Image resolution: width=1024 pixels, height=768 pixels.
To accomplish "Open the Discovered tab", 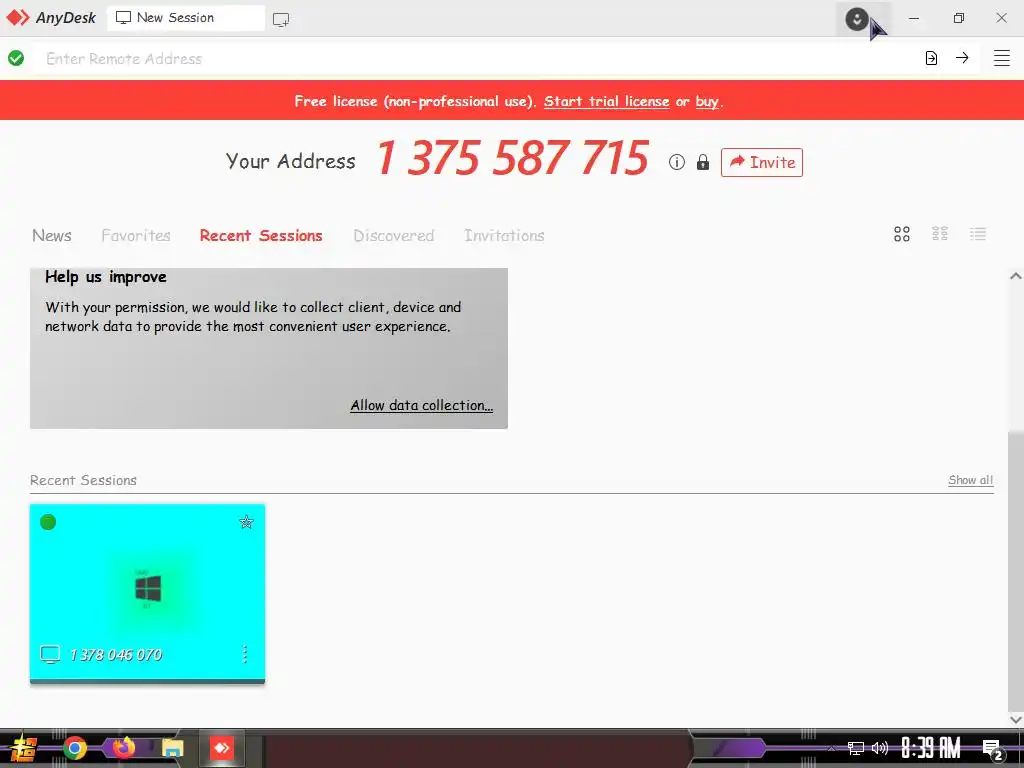I will pyautogui.click(x=394, y=235).
